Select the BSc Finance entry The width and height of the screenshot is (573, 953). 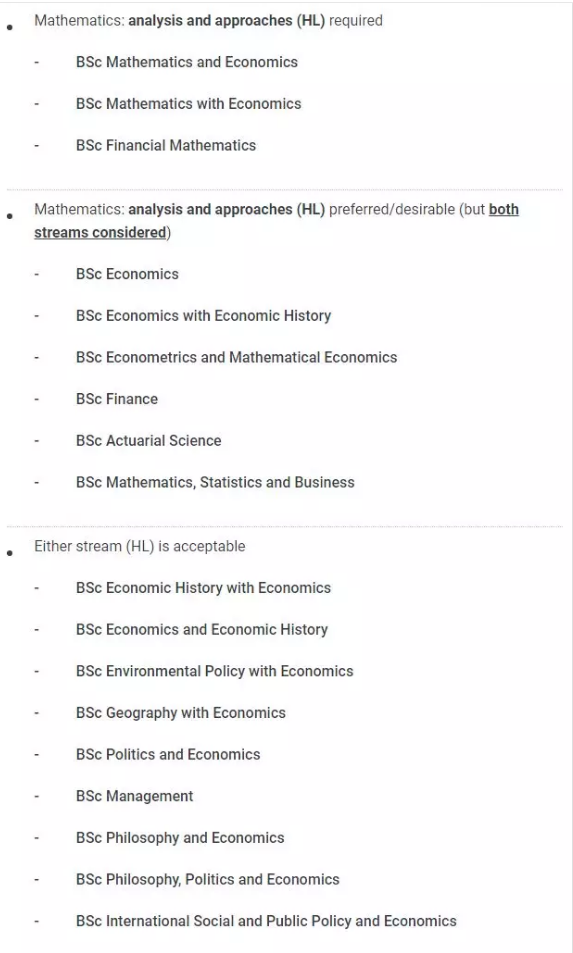(x=117, y=399)
